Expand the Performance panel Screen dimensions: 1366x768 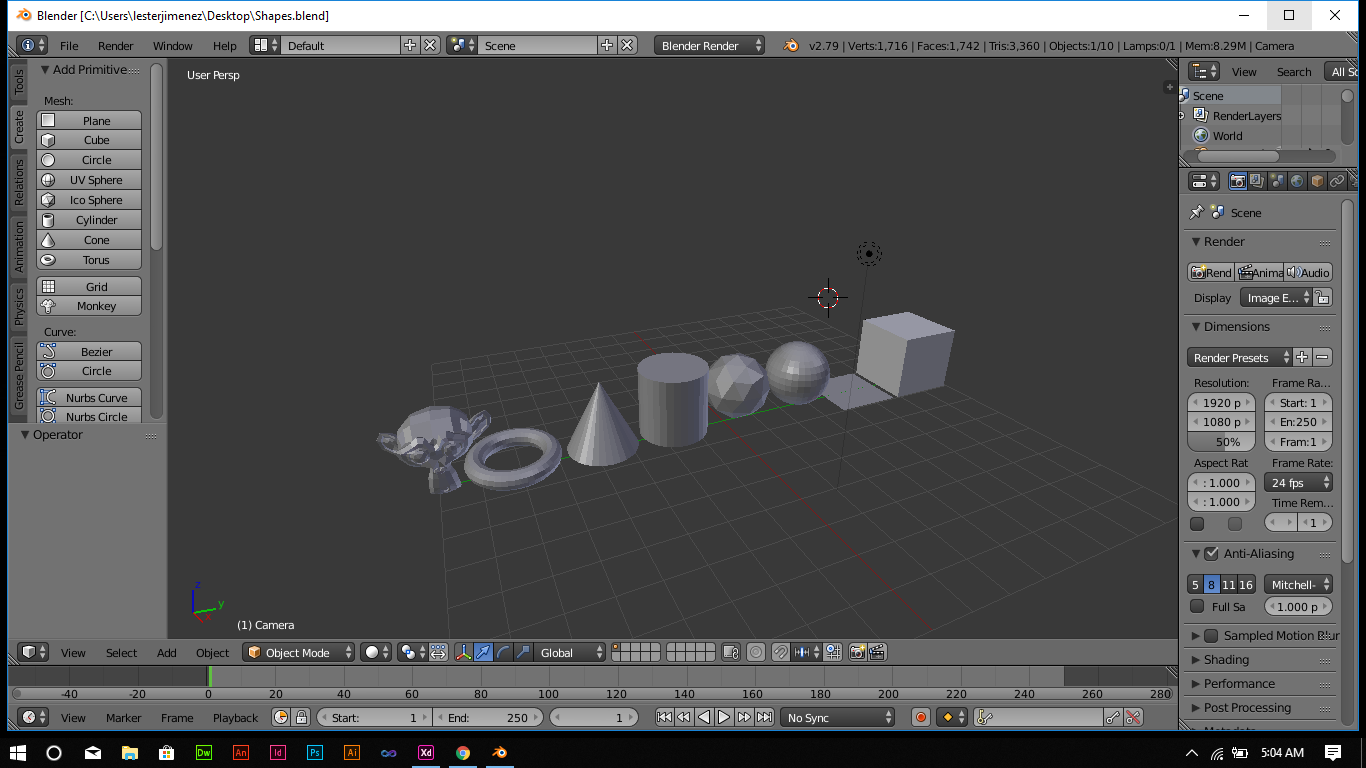click(1238, 684)
